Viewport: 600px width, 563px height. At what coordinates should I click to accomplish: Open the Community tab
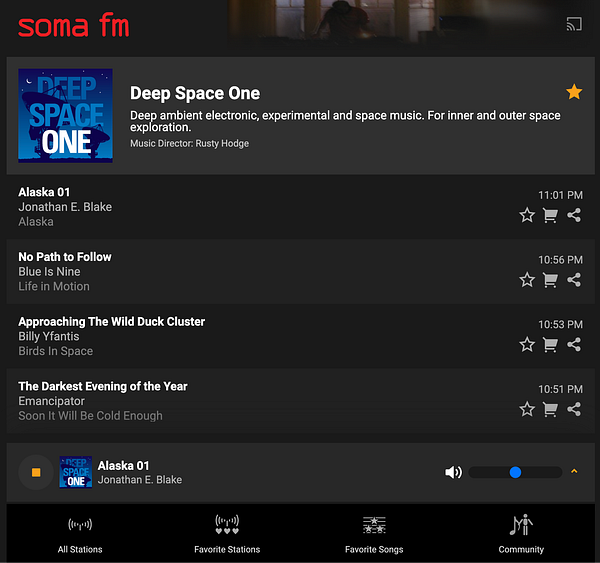[521, 534]
